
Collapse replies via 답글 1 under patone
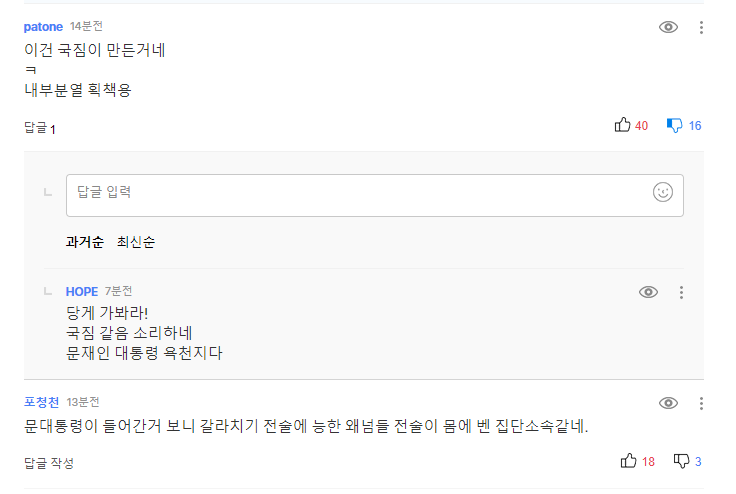pyautogui.click(x=40, y=128)
